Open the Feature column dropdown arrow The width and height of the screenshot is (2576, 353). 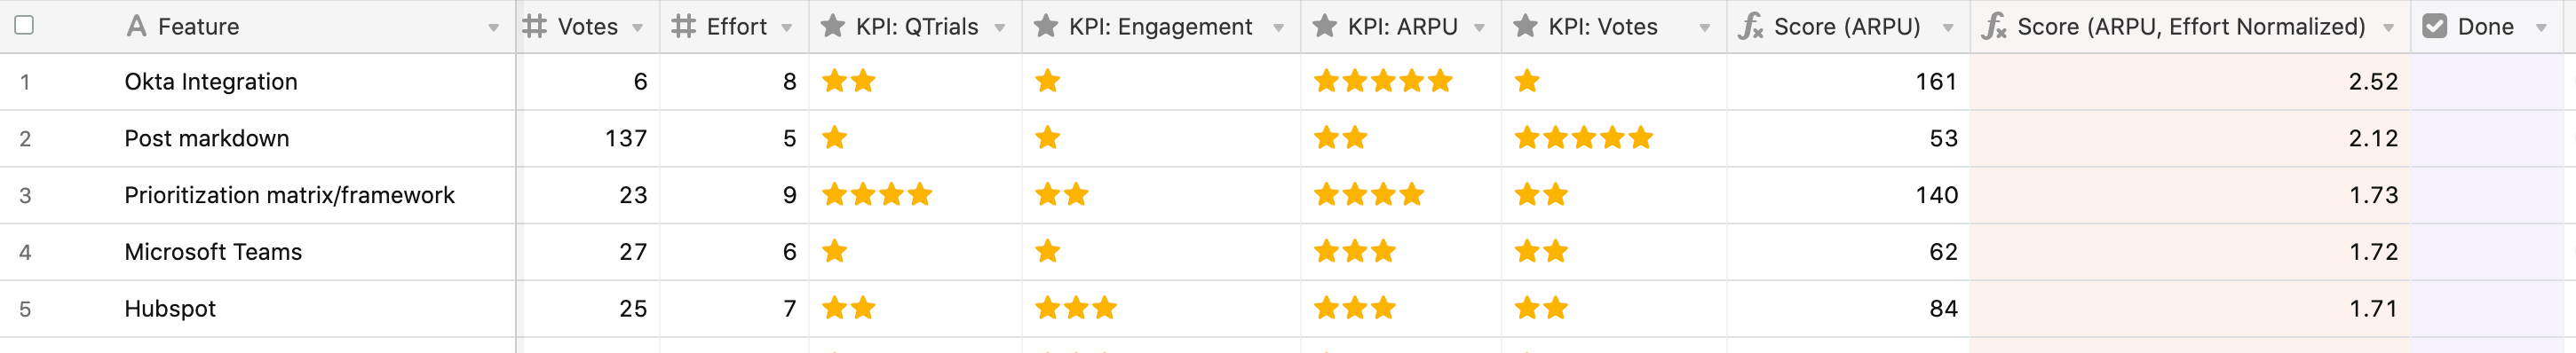coord(493,28)
